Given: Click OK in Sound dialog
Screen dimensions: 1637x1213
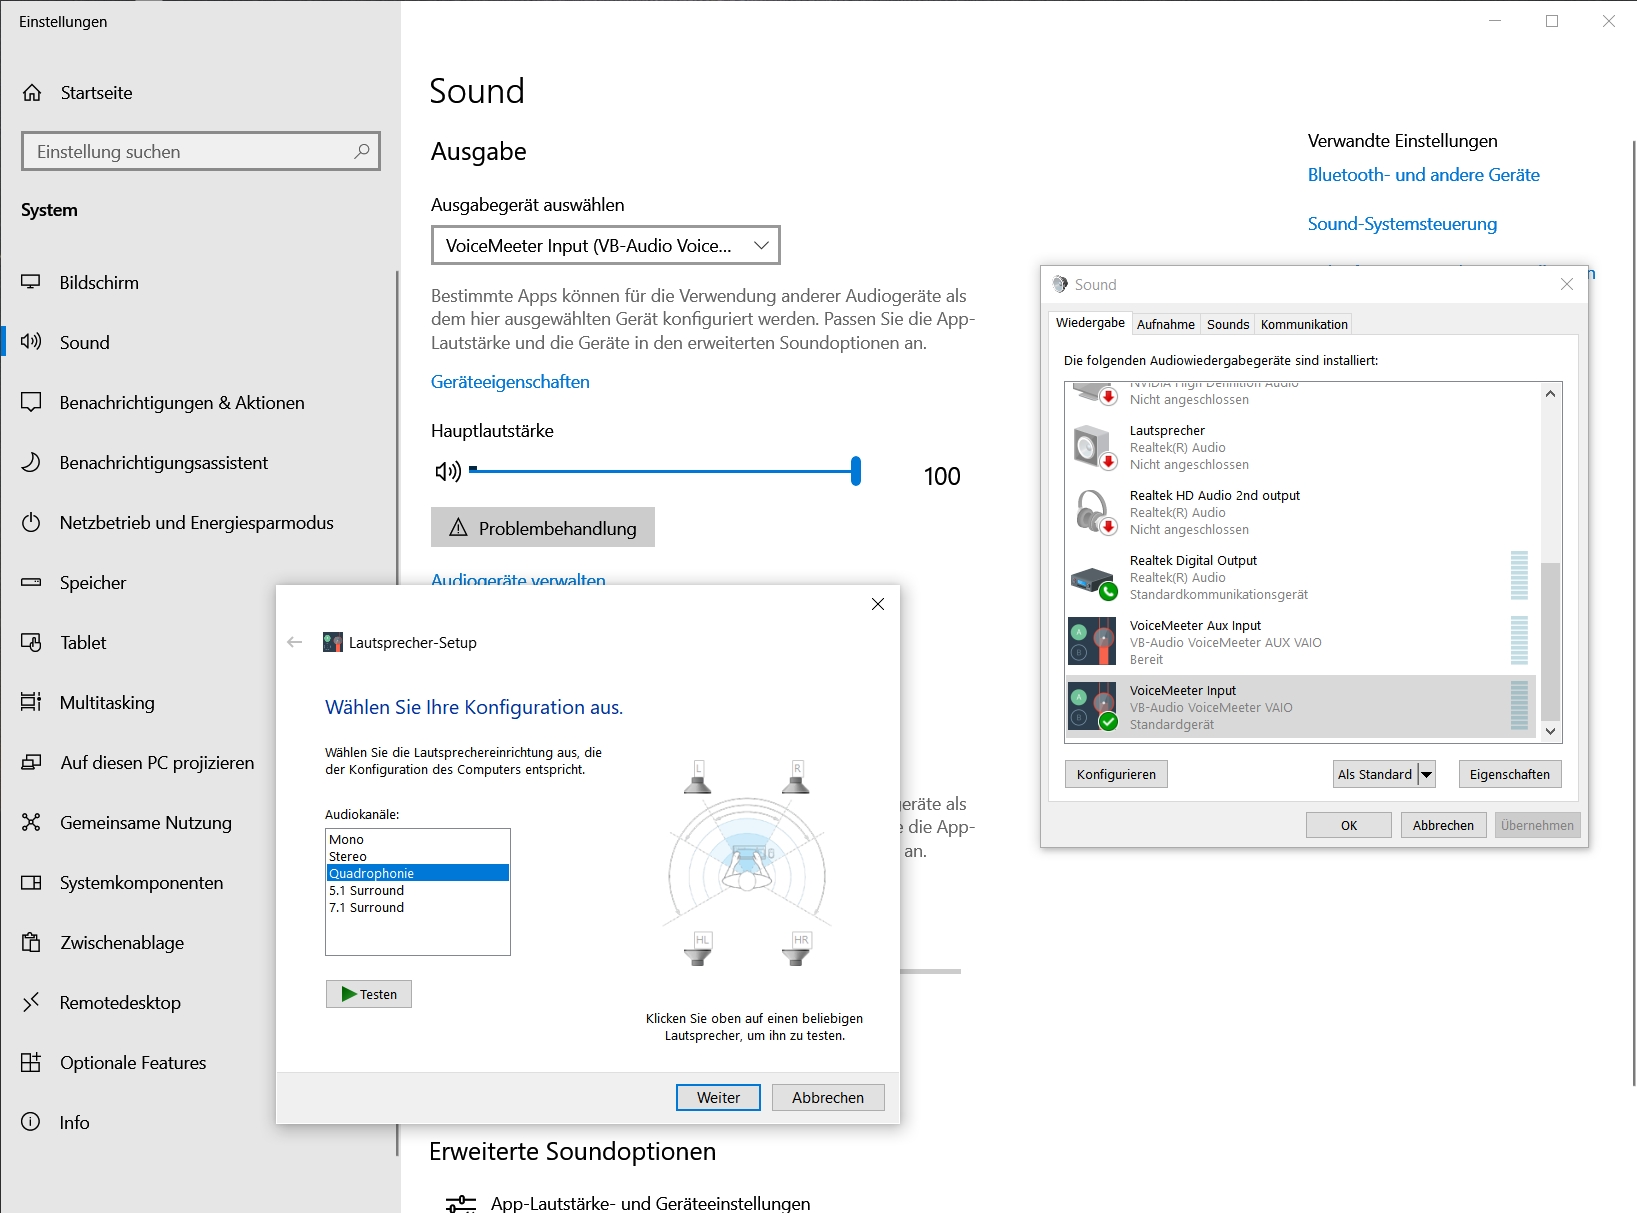Looking at the screenshot, I should (x=1349, y=825).
